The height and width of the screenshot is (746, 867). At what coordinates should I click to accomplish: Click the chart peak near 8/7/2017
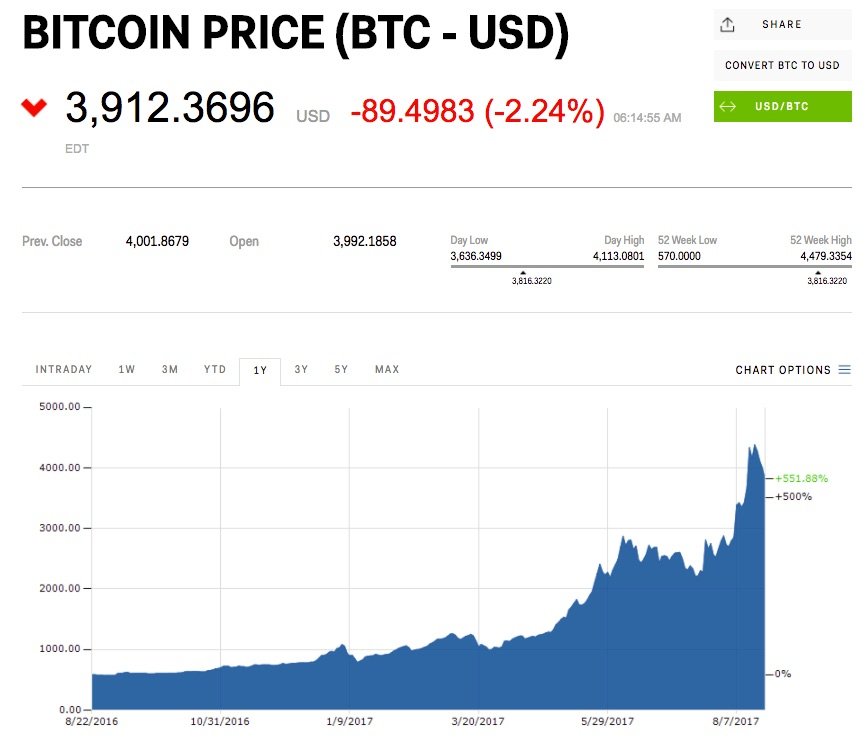tap(755, 446)
